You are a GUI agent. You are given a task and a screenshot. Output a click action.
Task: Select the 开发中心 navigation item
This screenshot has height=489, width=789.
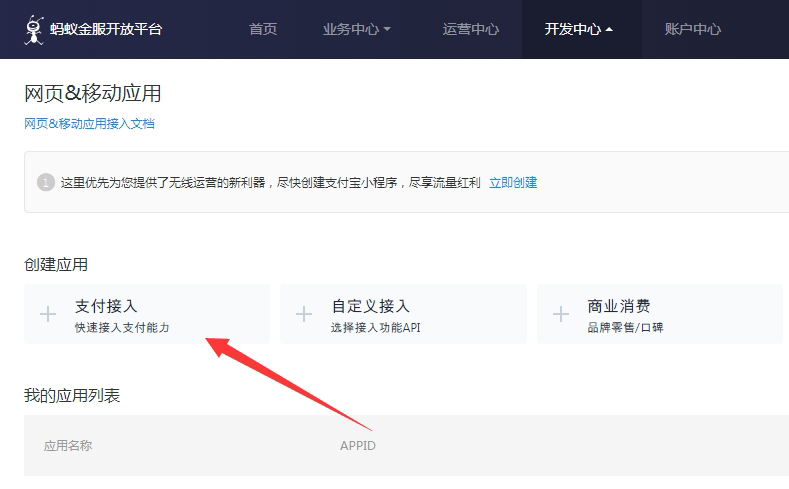[572, 29]
